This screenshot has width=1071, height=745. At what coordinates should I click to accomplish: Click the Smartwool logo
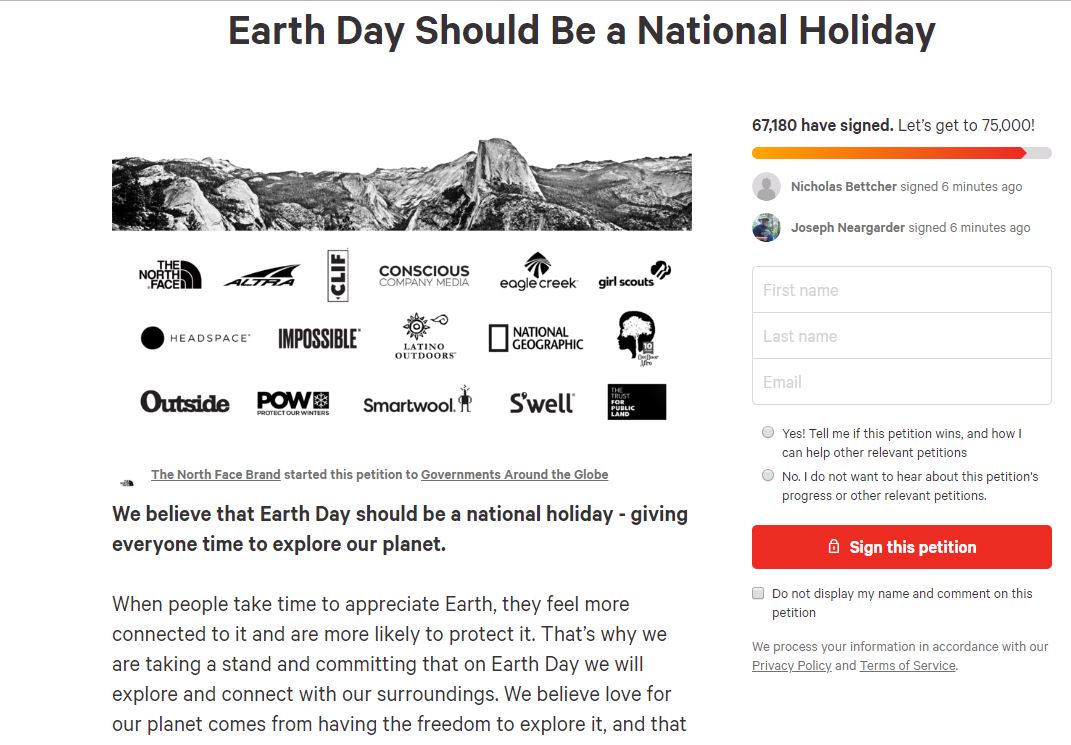tap(417, 401)
